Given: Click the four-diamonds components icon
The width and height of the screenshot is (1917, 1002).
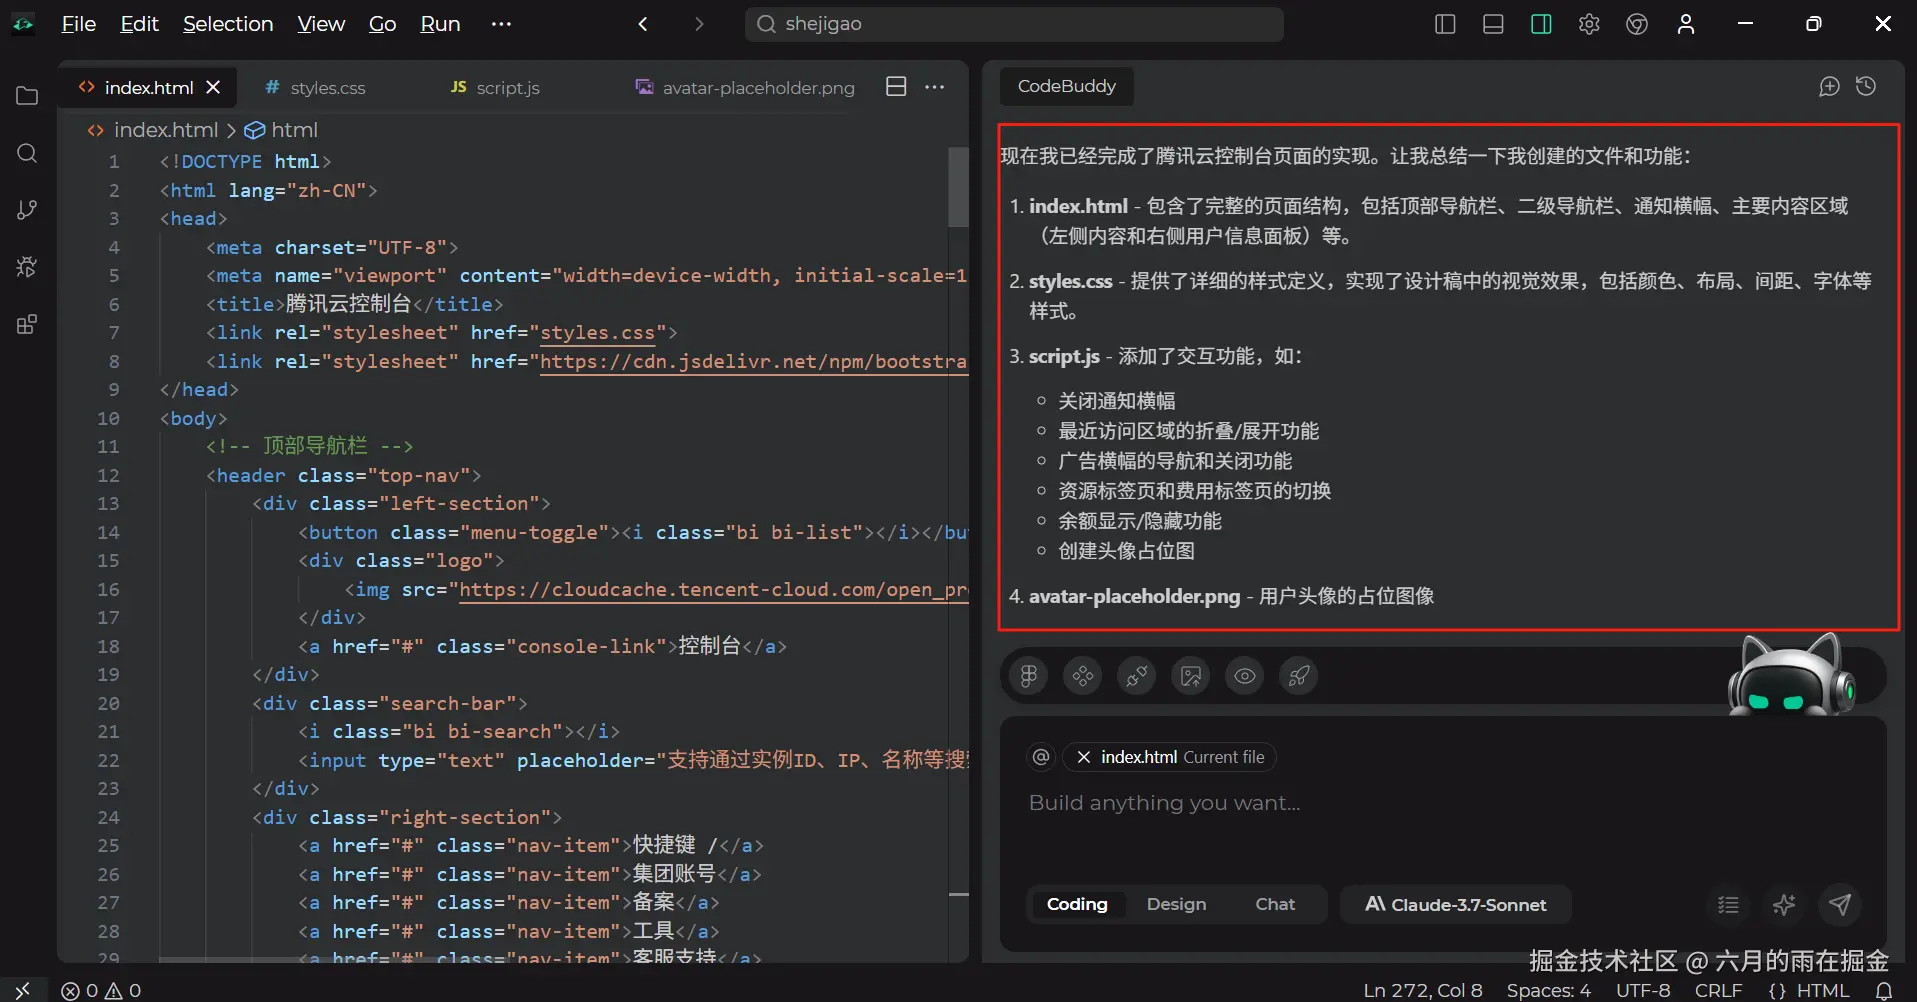Looking at the screenshot, I should pos(1083,677).
